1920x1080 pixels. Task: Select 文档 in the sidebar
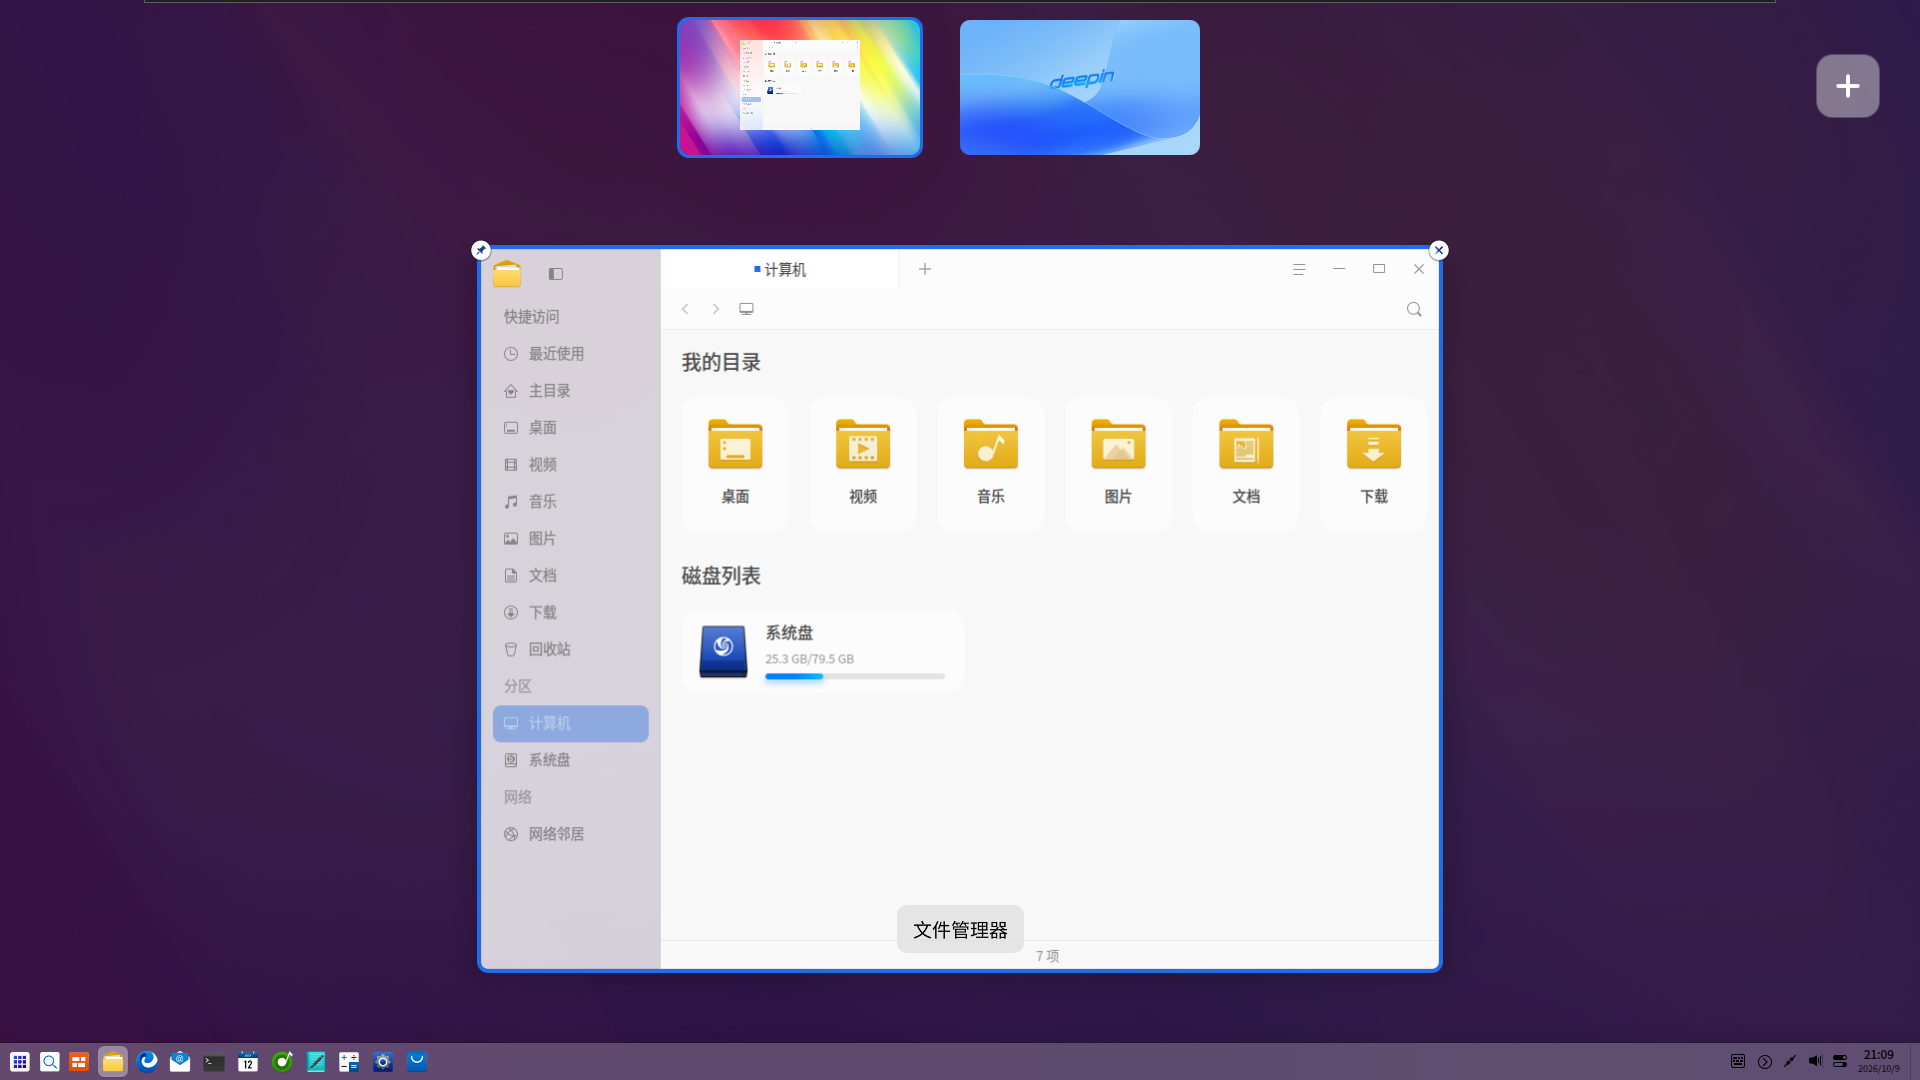[570, 576]
